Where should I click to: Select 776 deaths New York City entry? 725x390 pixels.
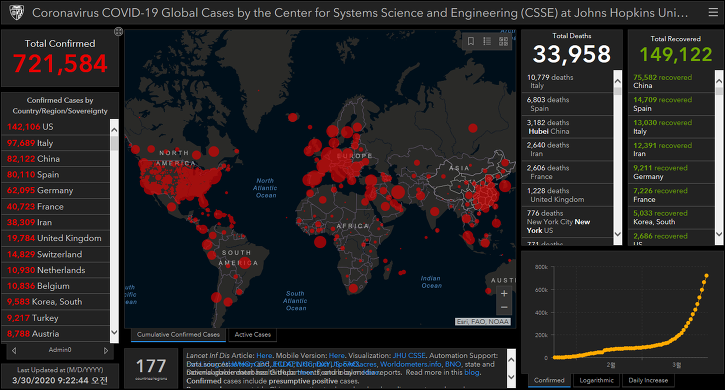tap(568, 222)
